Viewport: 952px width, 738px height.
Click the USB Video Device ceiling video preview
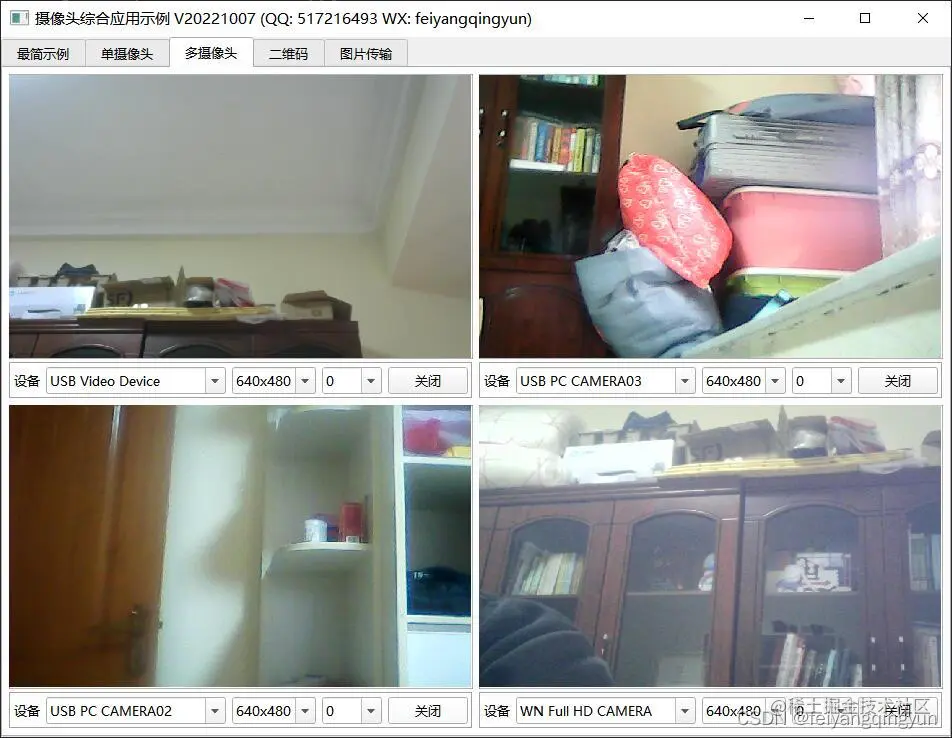tap(240, 216)
